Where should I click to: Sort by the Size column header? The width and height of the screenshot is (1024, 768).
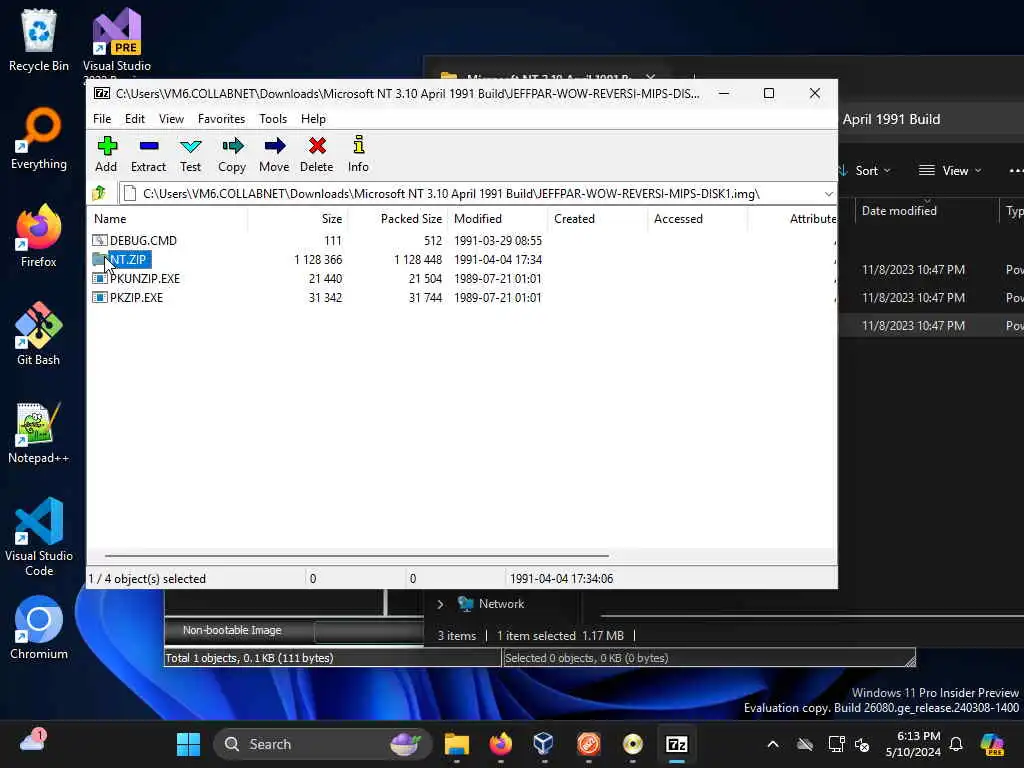(297, 219)
